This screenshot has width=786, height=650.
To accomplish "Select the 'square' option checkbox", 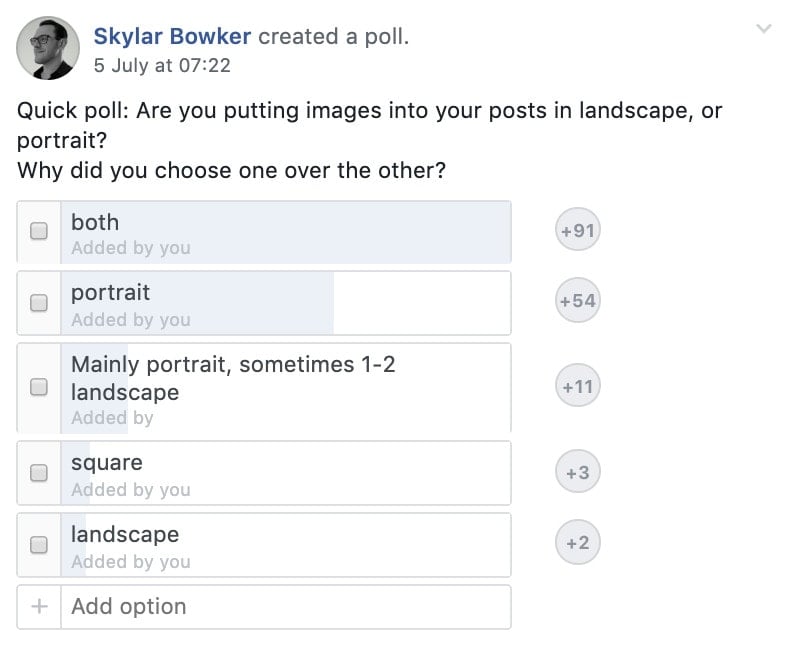I will [x=39, y=473].
